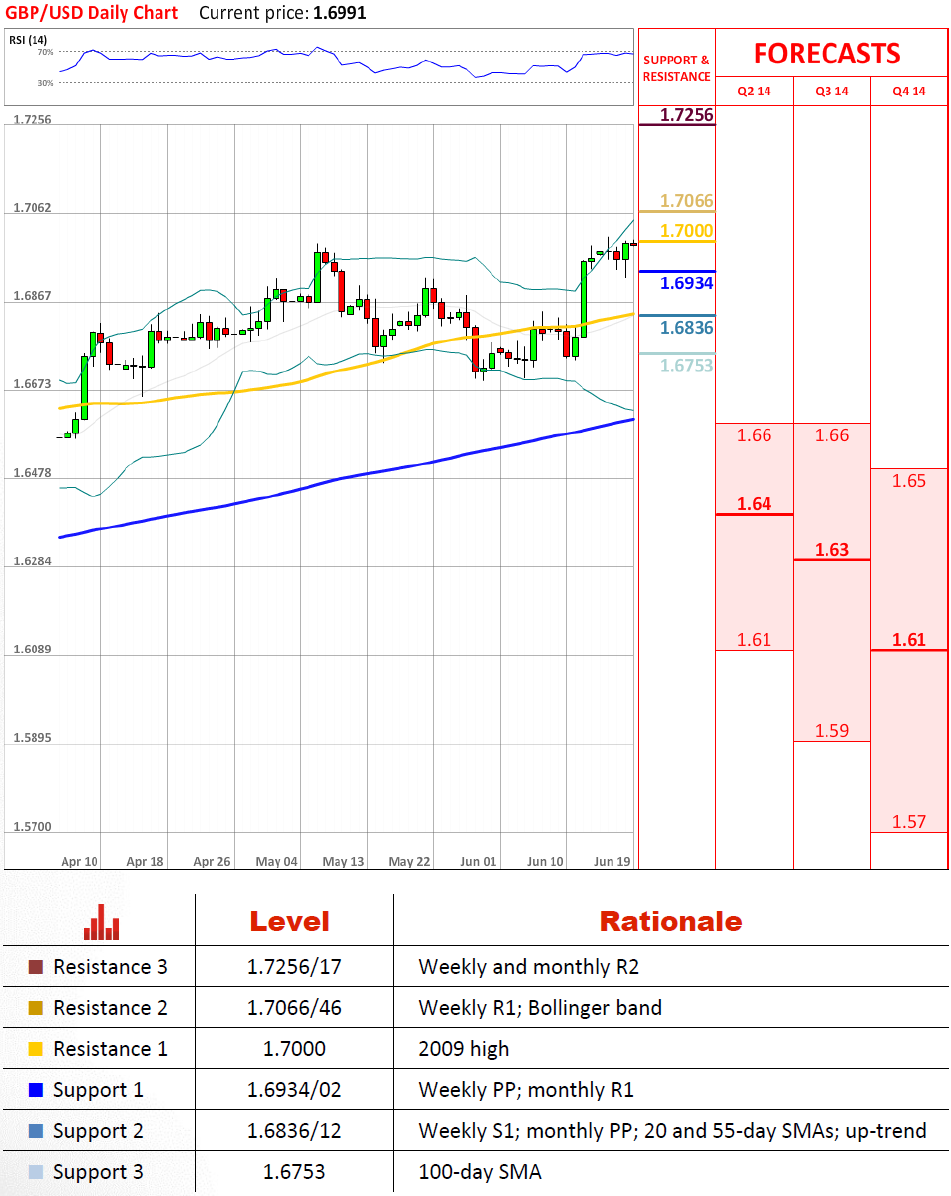Click the current price value 1.6991

tap(339, 13)
